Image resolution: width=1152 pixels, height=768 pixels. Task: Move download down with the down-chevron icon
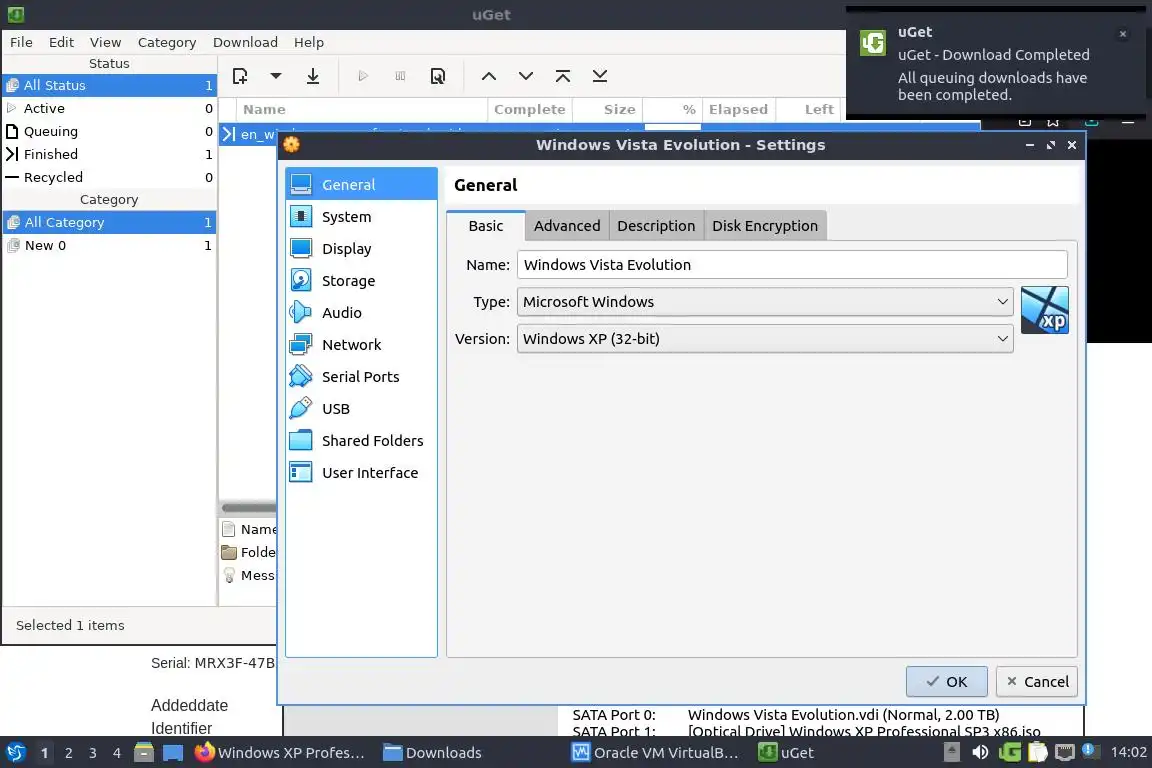(525, 76)
